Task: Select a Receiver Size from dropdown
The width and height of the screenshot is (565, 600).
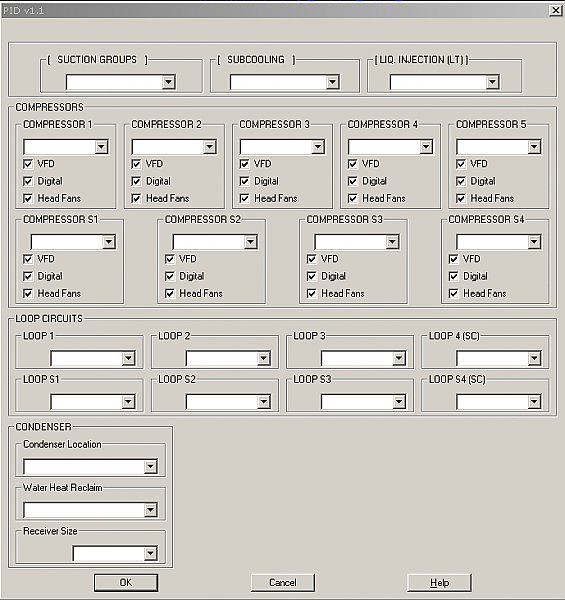Action: (x=115, y=553)
